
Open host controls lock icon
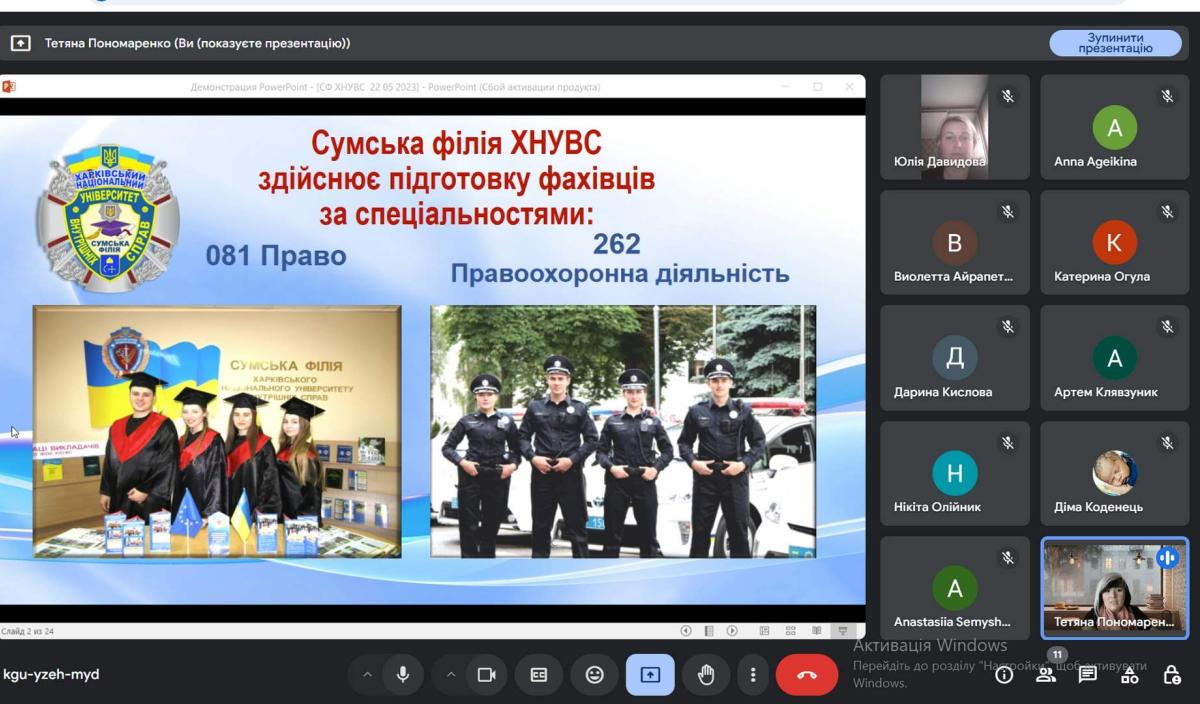coord(1171,675)
